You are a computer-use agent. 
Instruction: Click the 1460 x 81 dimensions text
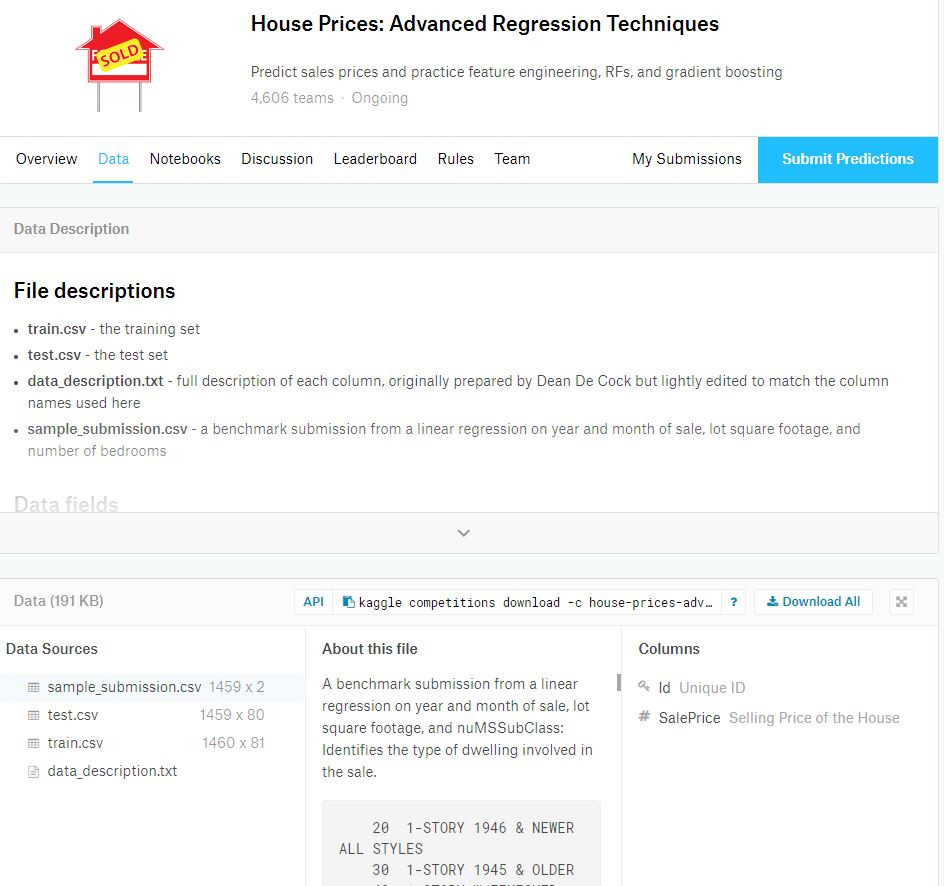(233, 743)
